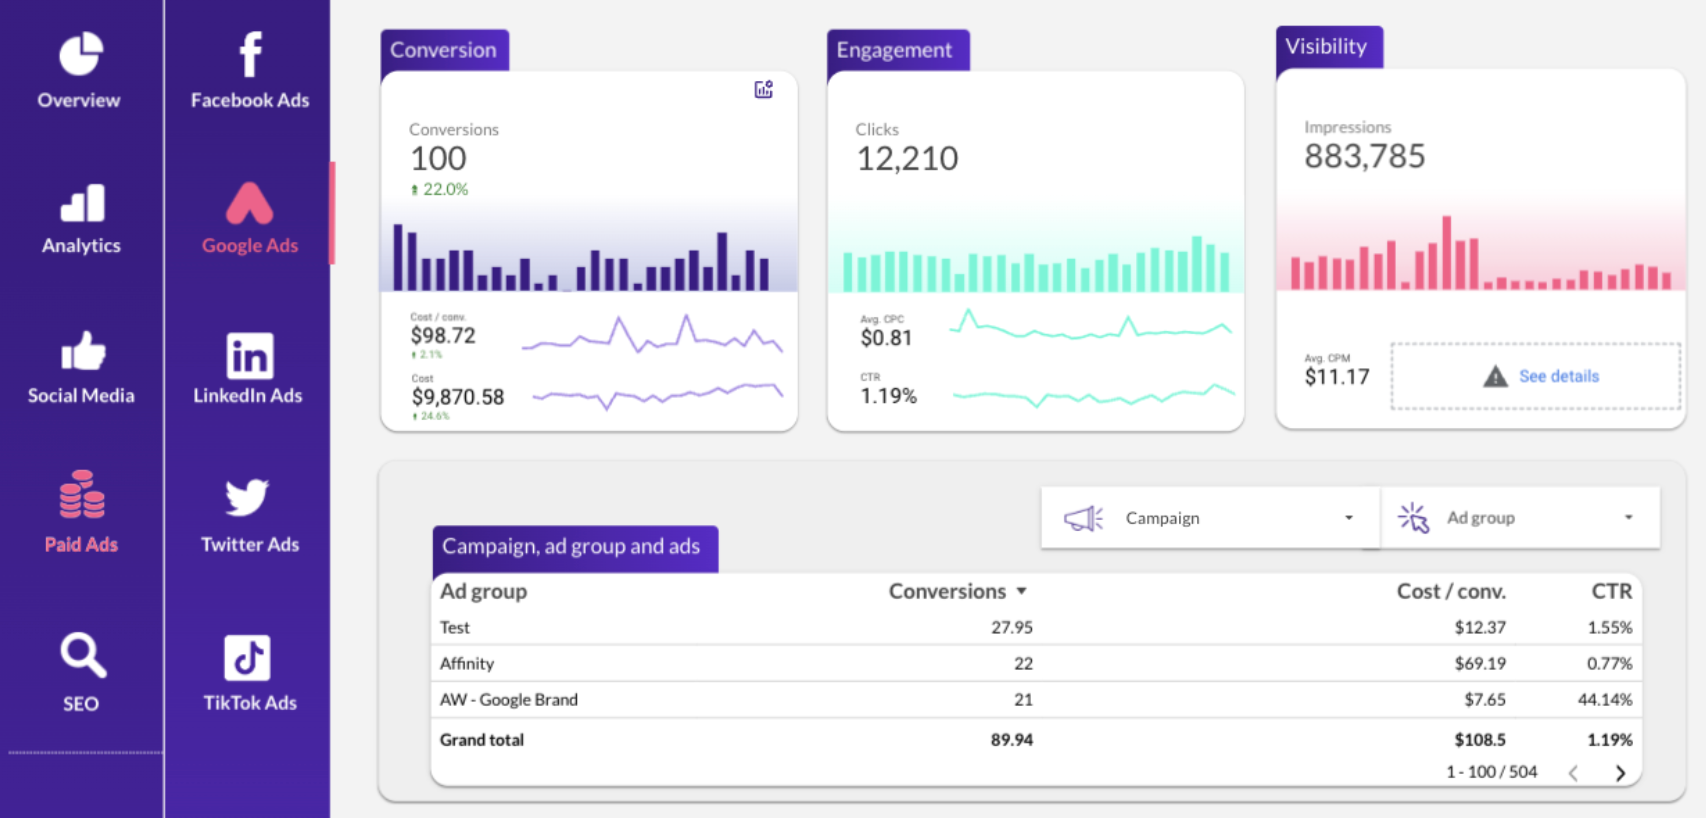
Task: Sort by the CTR column header
Action: (1611, 591)
